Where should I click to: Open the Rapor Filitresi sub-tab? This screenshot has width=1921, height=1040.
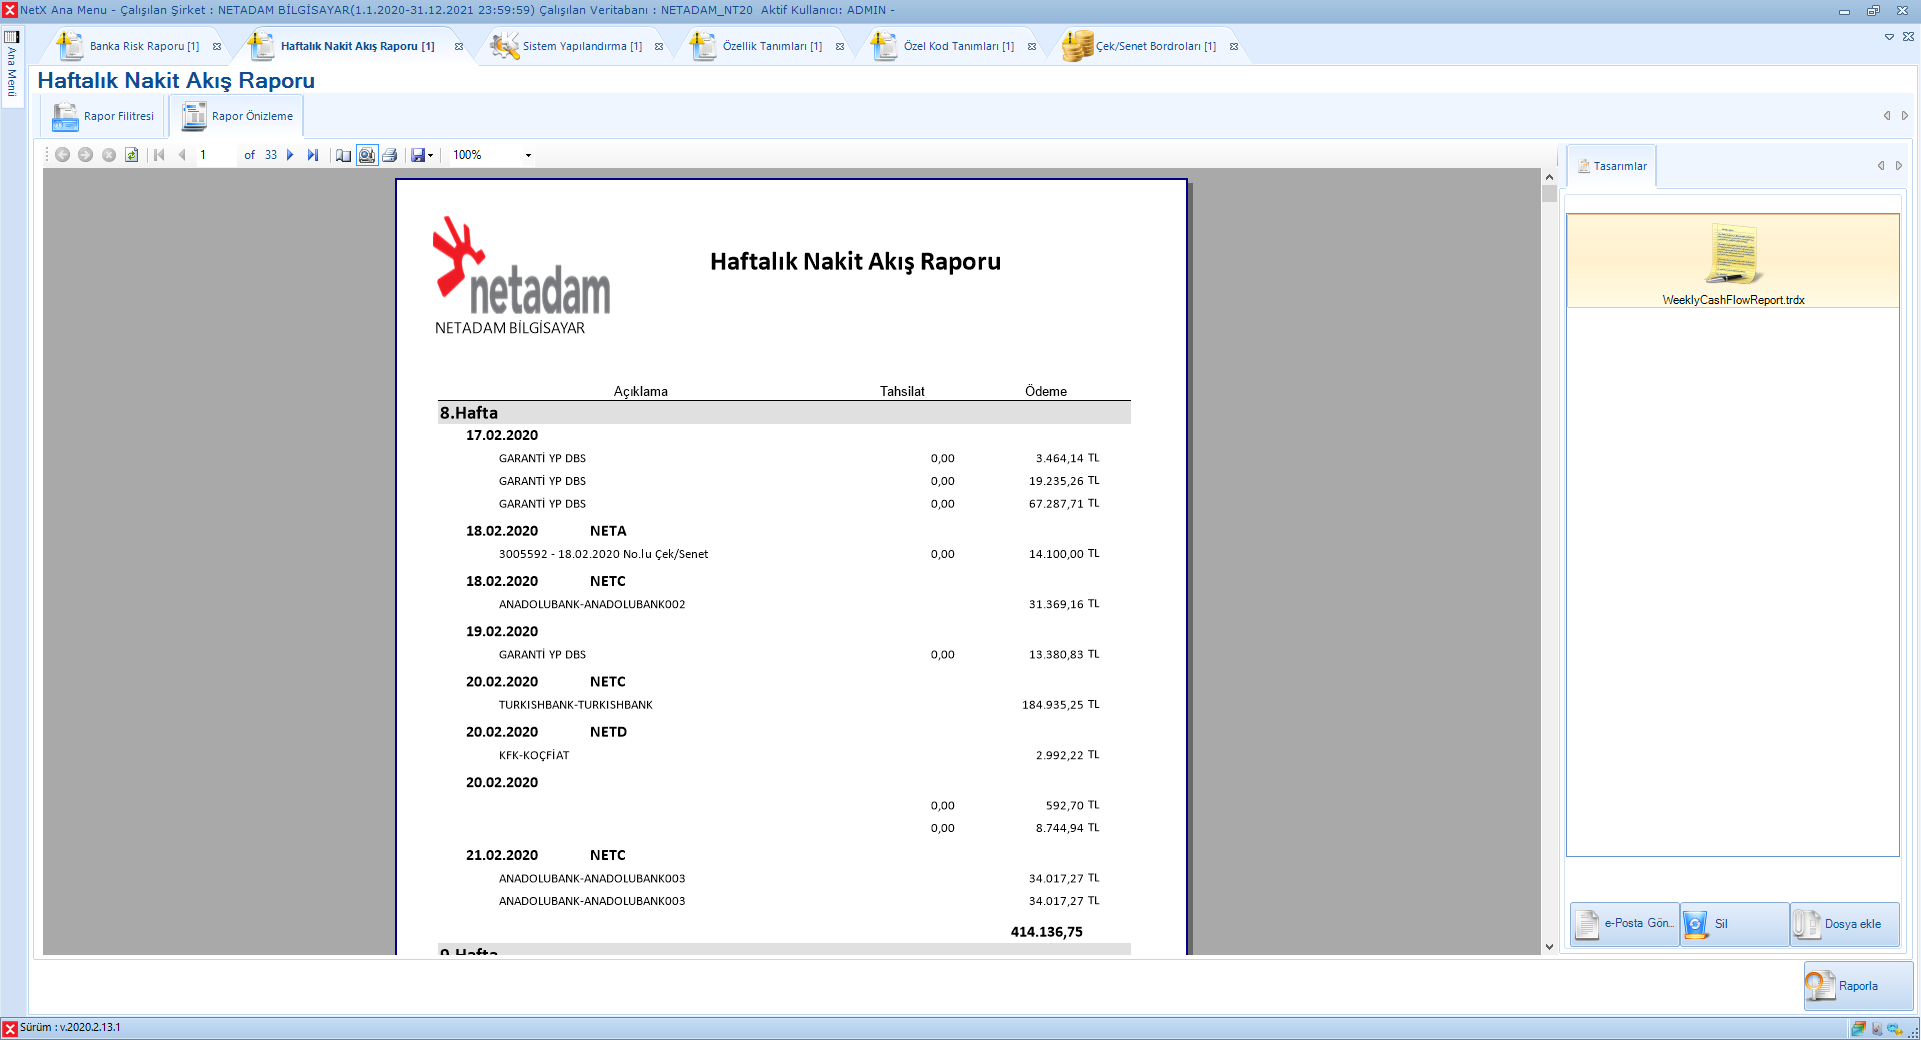coord(103,117)
